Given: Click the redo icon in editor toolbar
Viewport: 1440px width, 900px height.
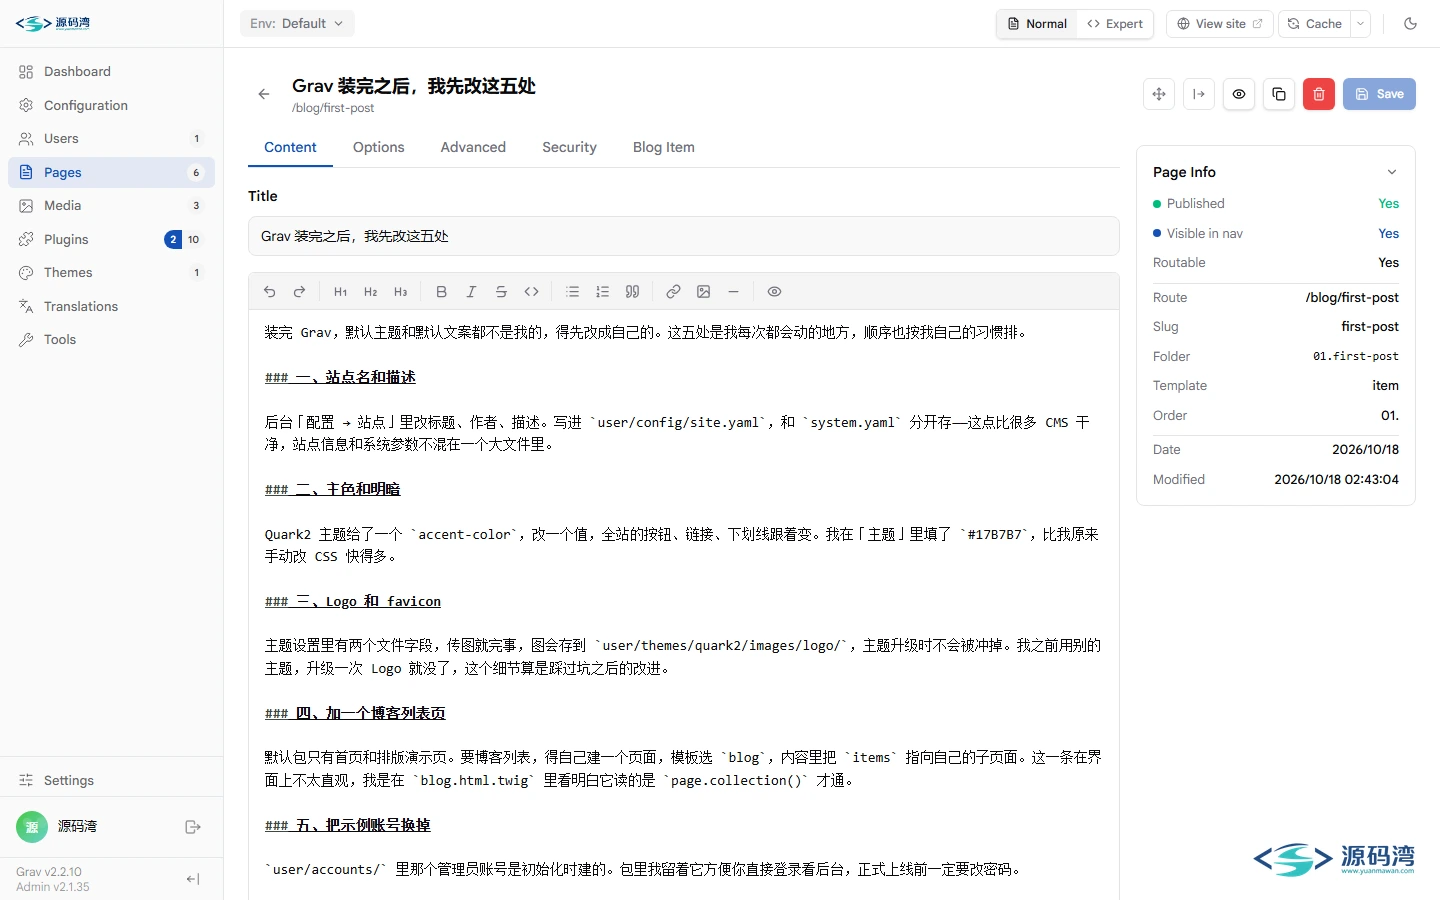Looking at the screenshot, I should click(299, 292).
